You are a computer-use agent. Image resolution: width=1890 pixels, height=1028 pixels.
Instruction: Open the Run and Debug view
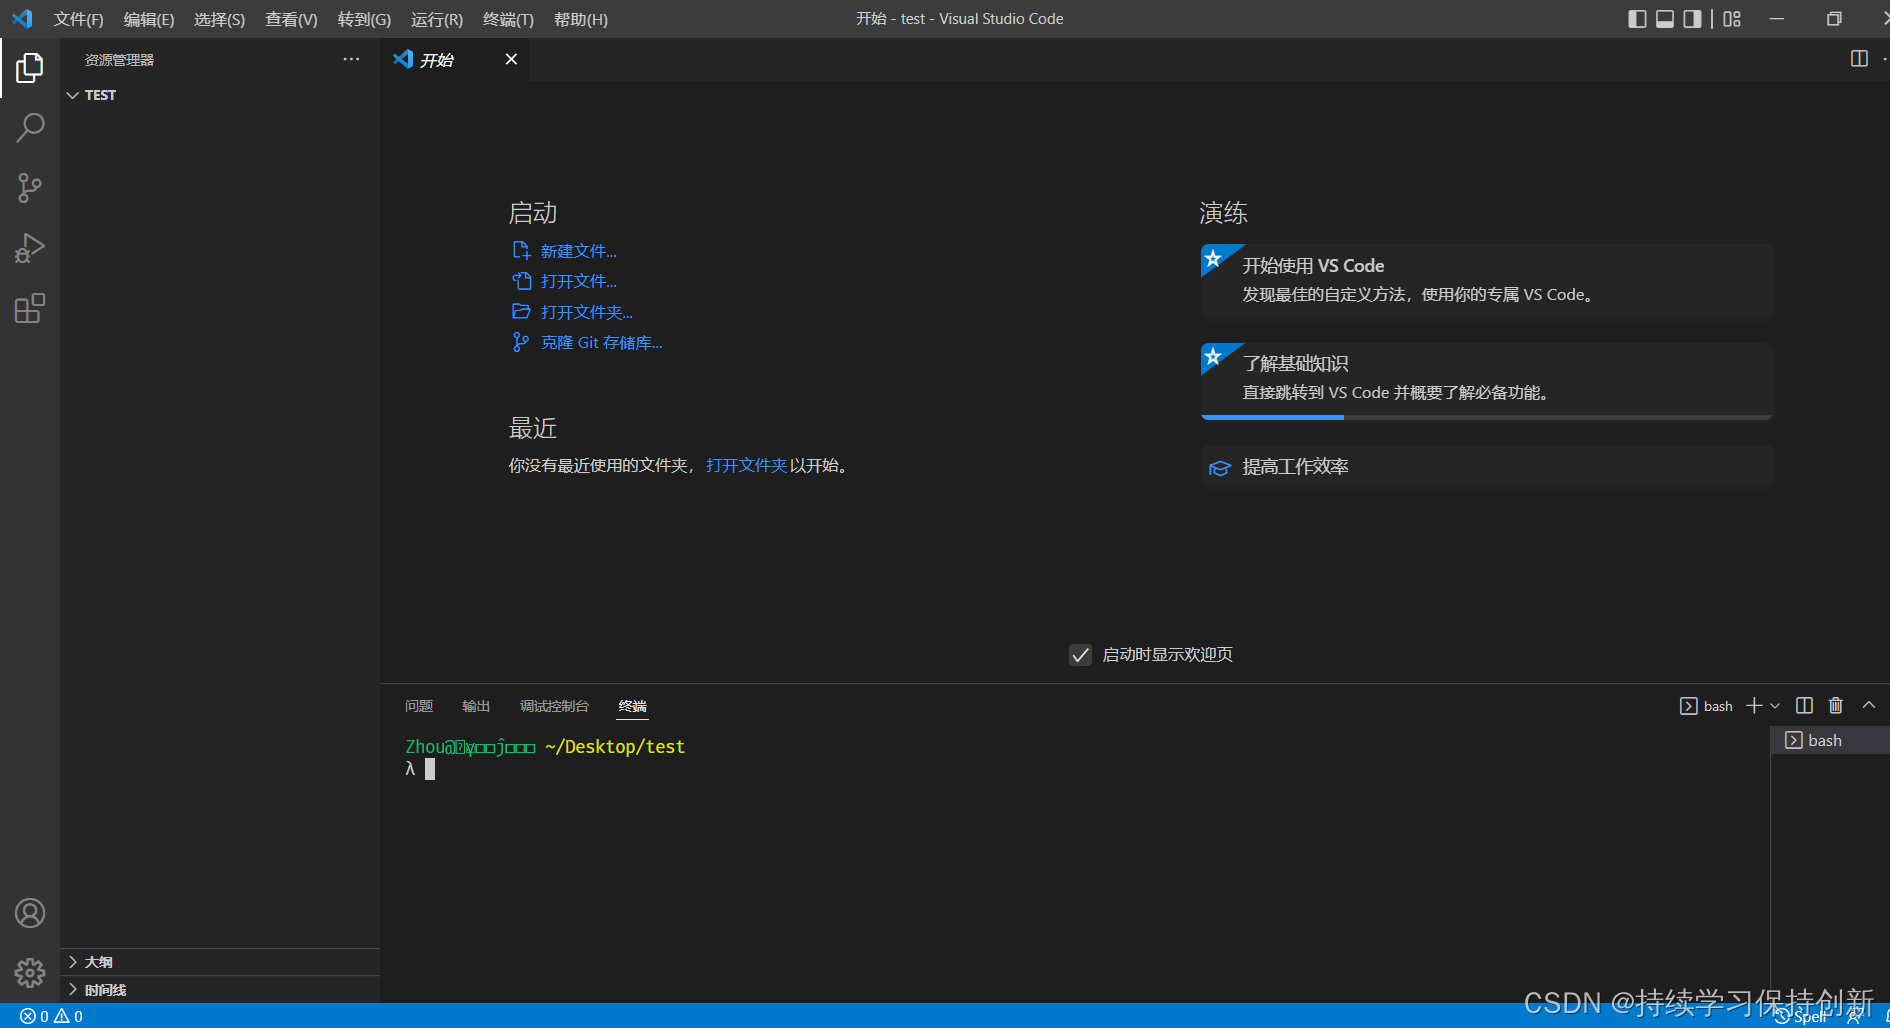(30, 247)
